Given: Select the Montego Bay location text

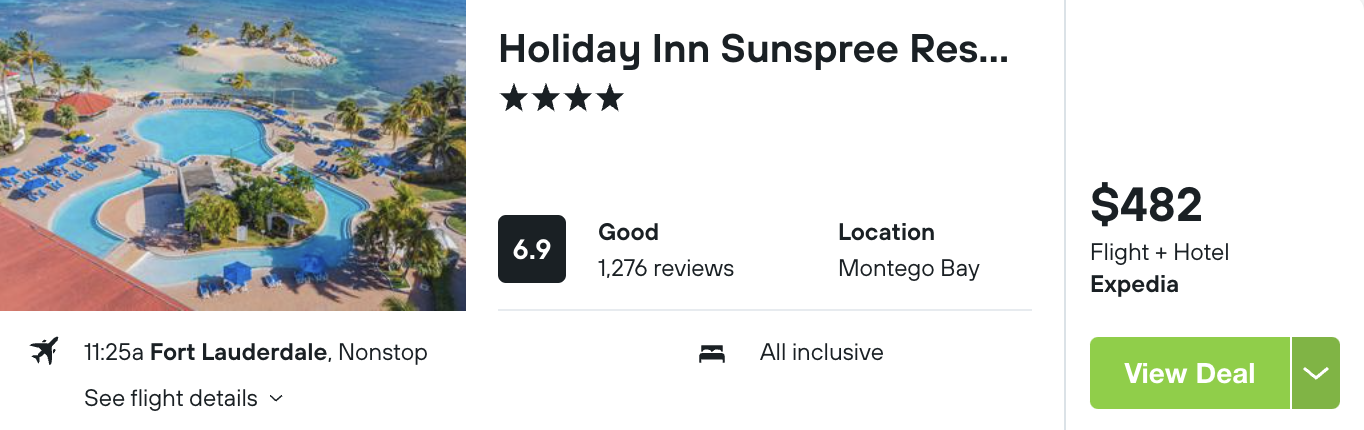Looking at the screenshot, I should point(909,268).
